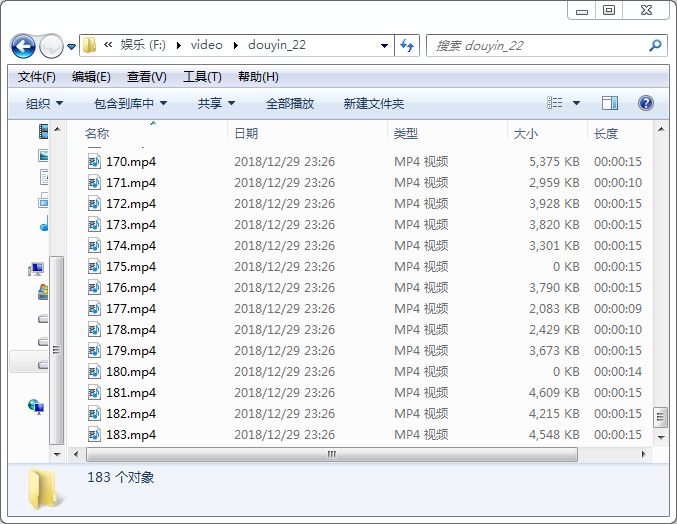Open the recent pages dropdown arrow

tap(72, 46)
